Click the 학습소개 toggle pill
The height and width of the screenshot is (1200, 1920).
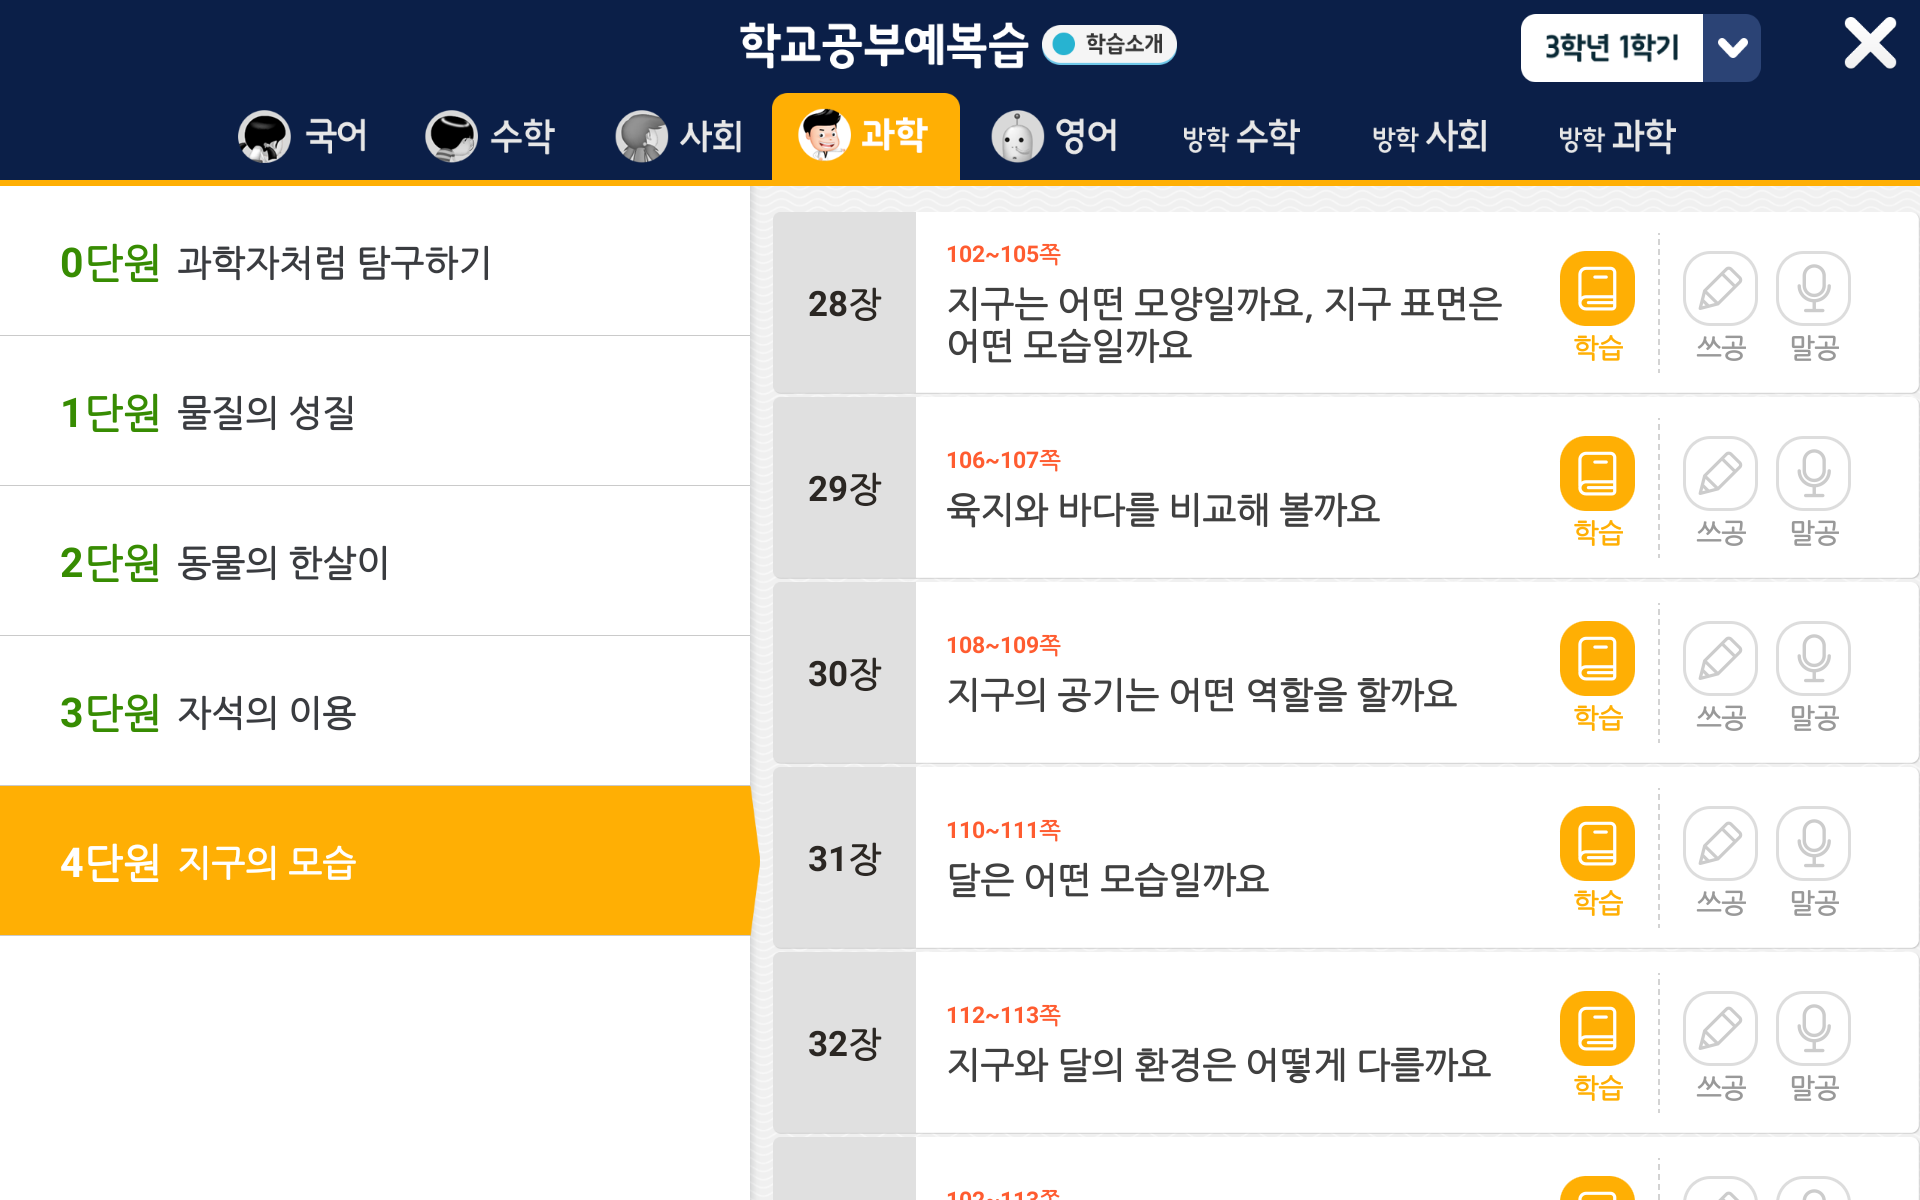(1109, 45)
